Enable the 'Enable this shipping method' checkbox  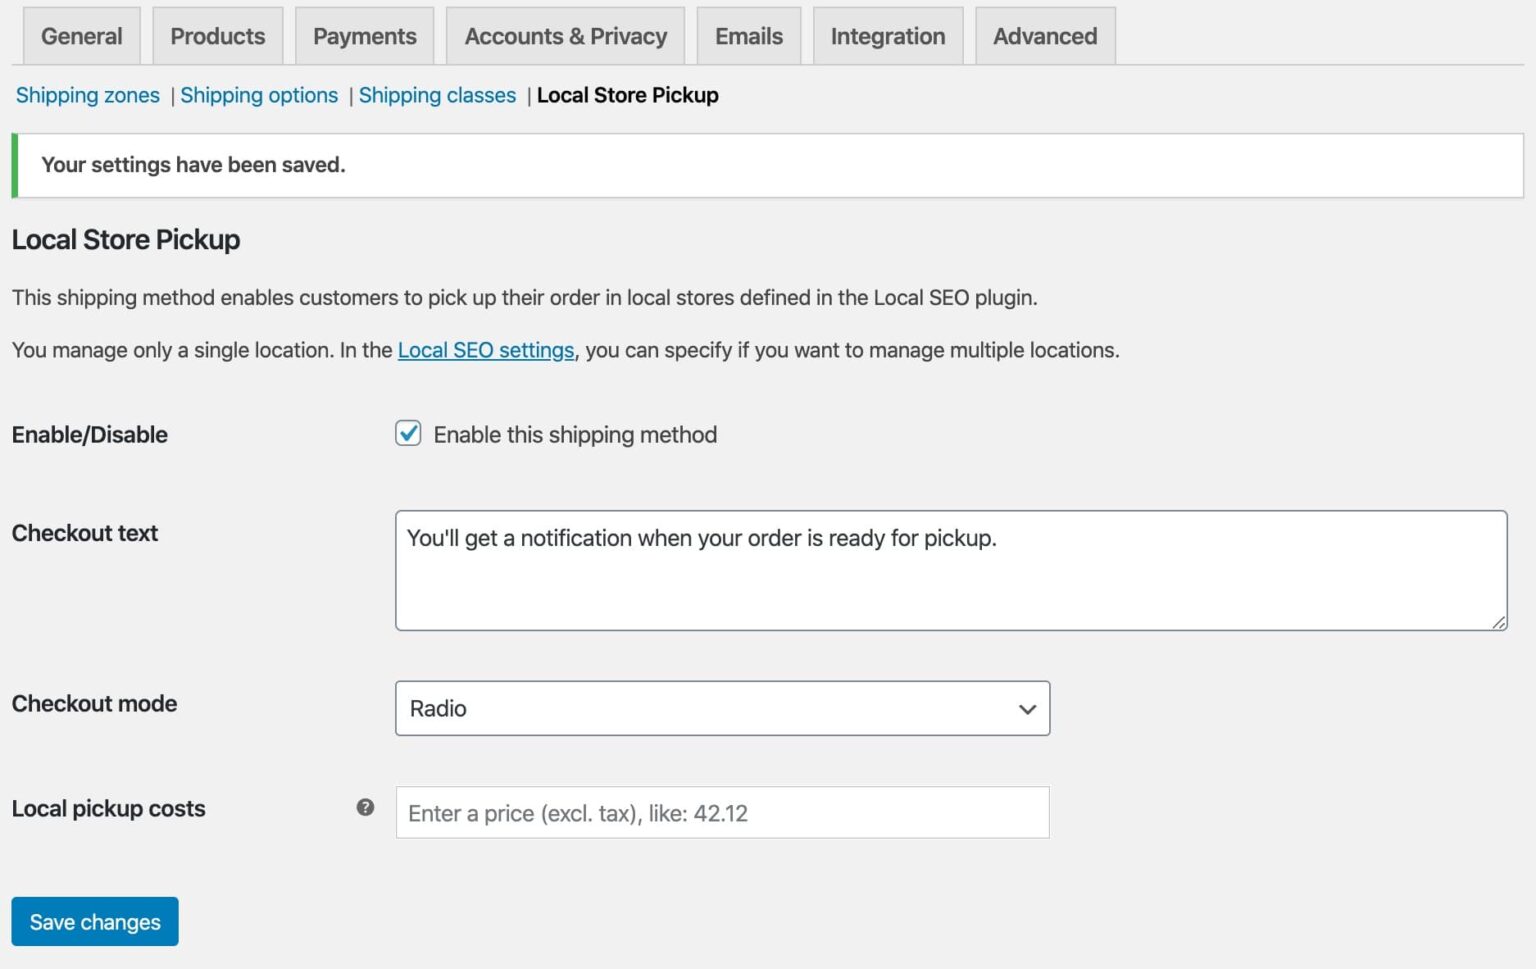407,434
